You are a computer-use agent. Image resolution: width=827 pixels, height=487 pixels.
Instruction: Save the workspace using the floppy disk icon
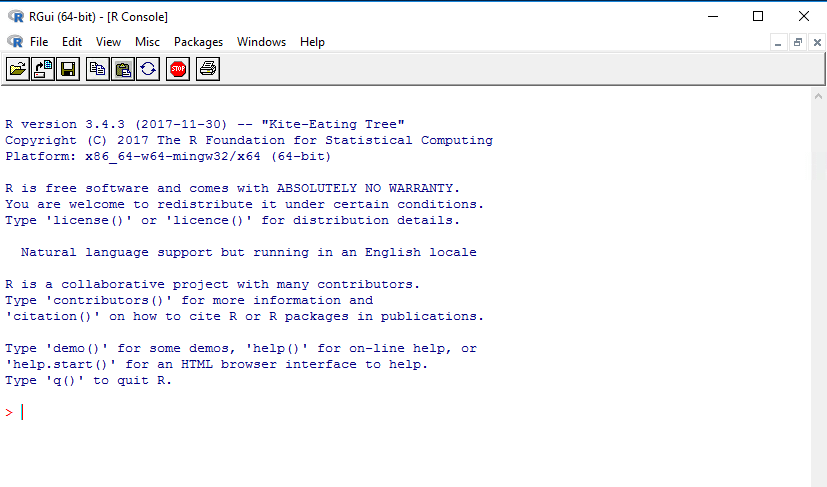coord(68,69)
